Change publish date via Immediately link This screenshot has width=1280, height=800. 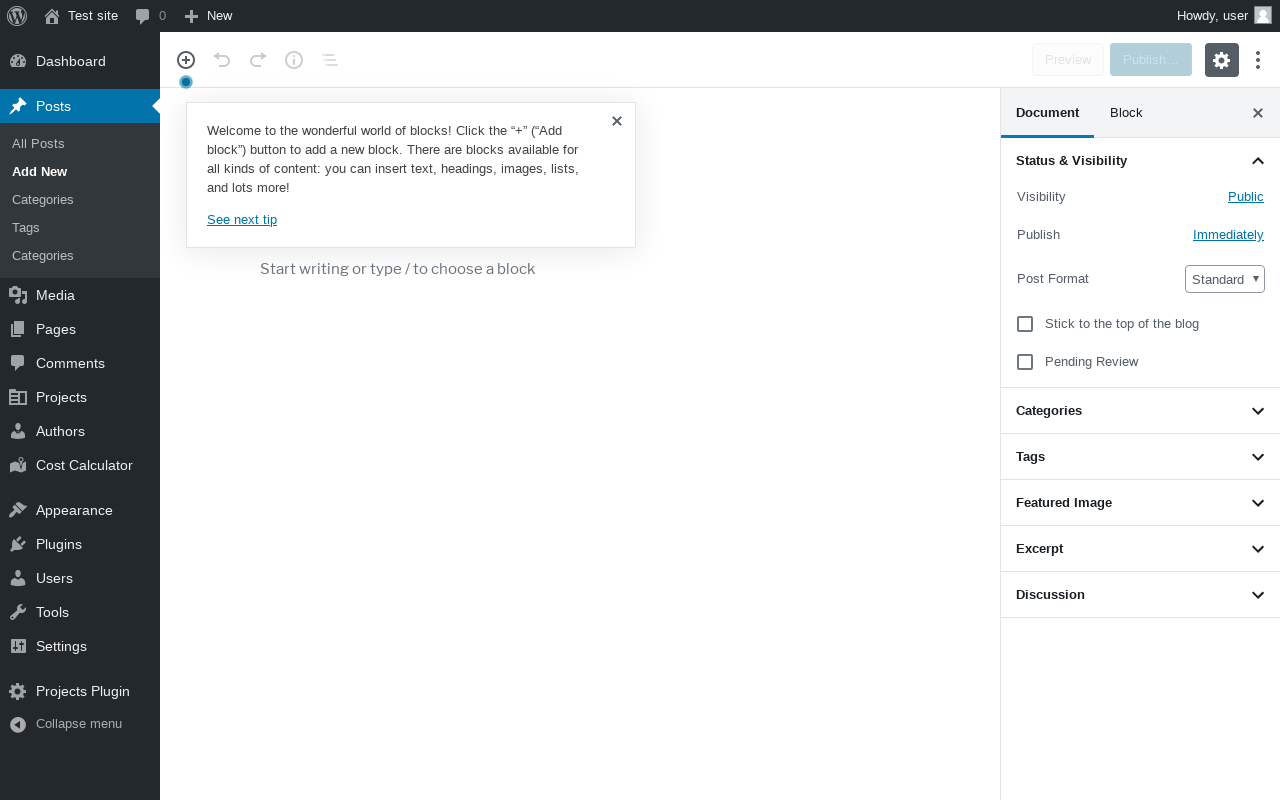(1228, 235)
